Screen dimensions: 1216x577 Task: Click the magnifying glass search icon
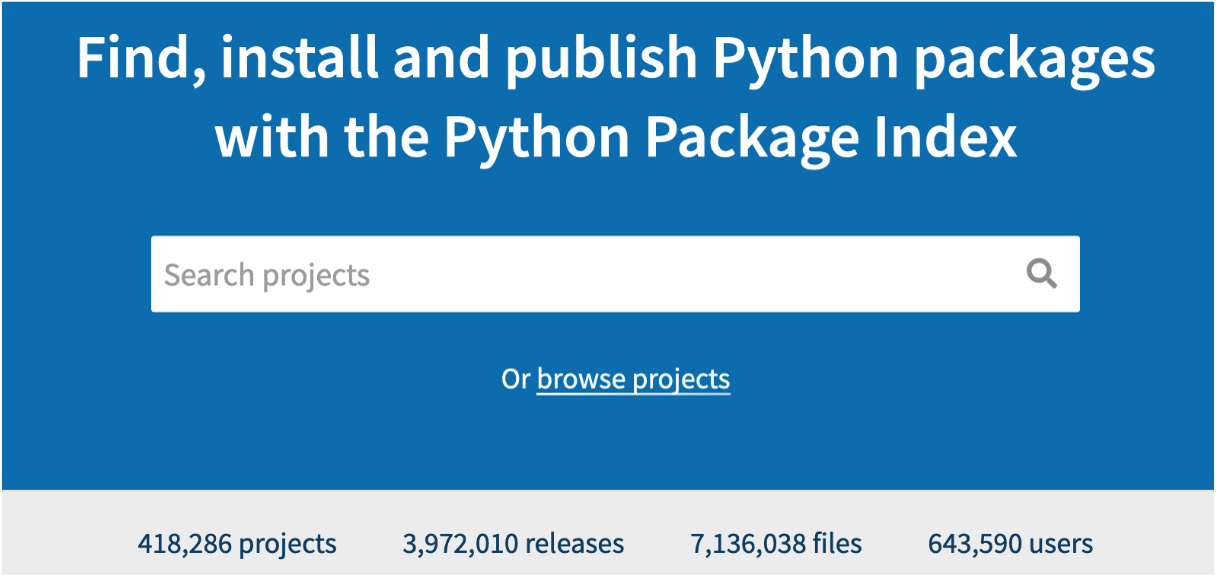(1042, 274)
